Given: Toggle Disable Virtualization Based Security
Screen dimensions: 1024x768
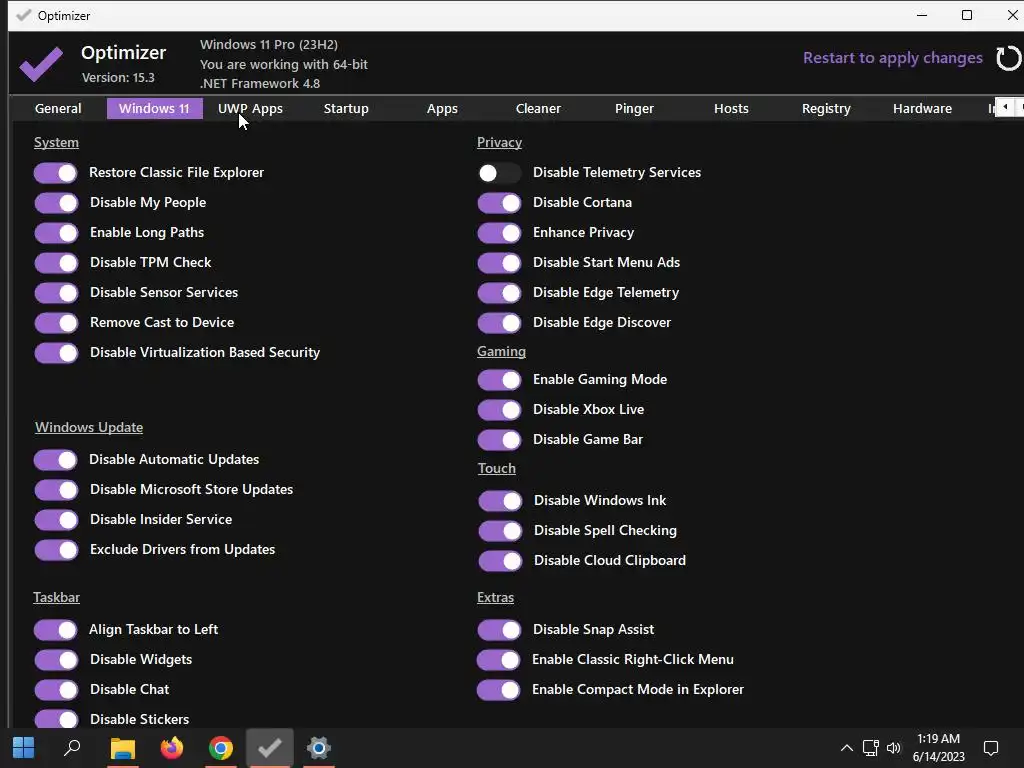Looking at the screenshot, I should 56,353.
